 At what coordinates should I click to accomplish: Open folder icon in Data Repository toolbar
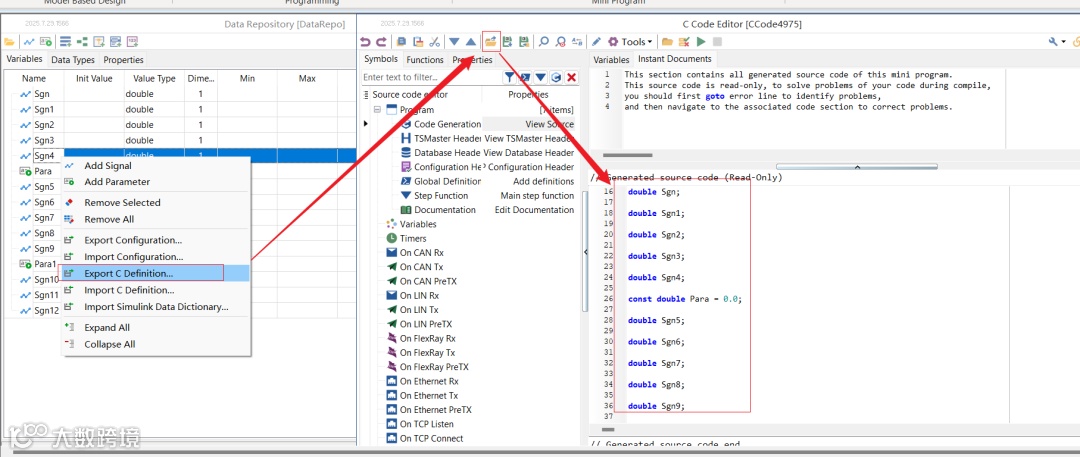[9, 42]
